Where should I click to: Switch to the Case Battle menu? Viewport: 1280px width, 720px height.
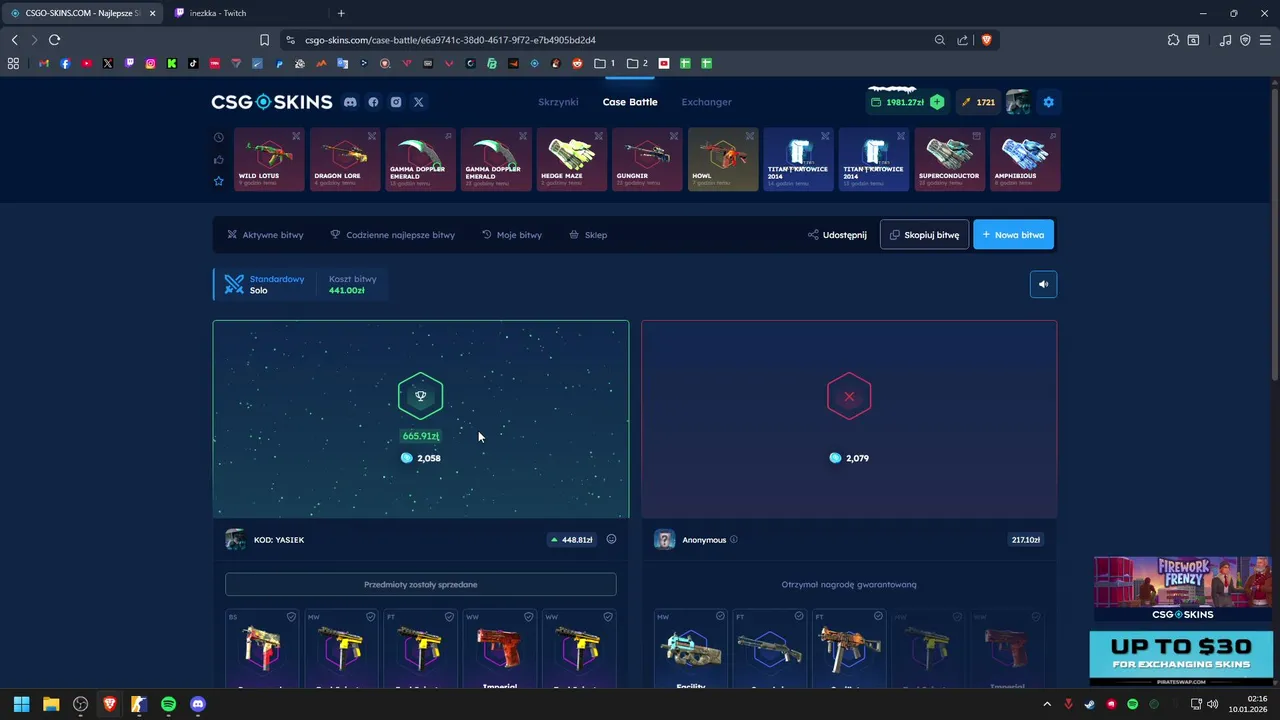(x=630, y=102)
